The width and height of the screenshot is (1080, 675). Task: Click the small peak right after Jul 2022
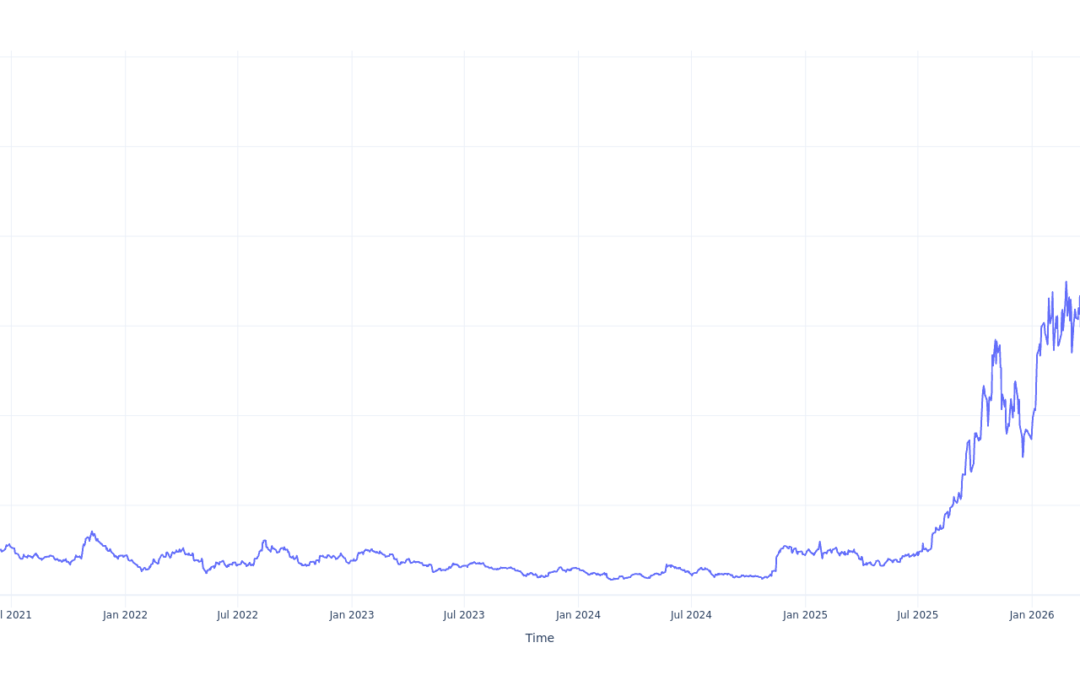point(264,541)
